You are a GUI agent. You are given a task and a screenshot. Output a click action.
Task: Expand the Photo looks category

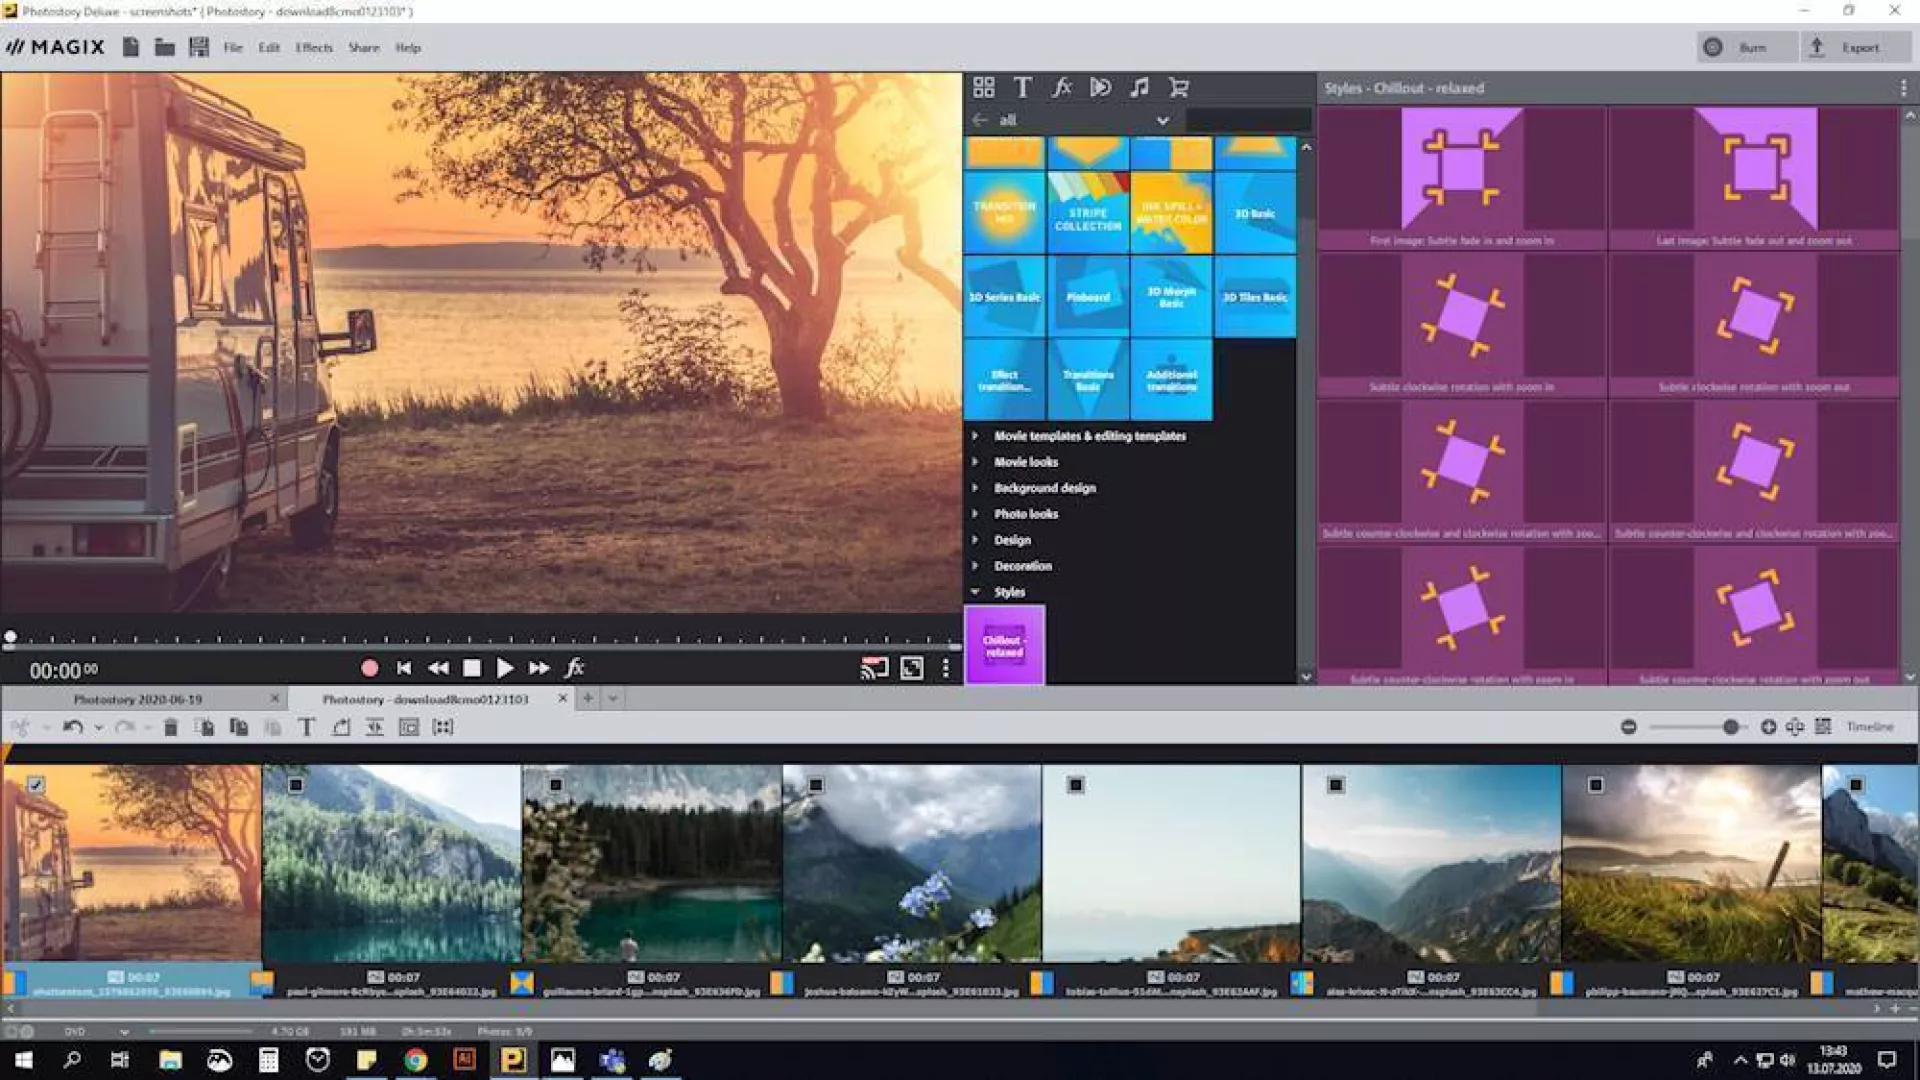(x=975, y=514)
